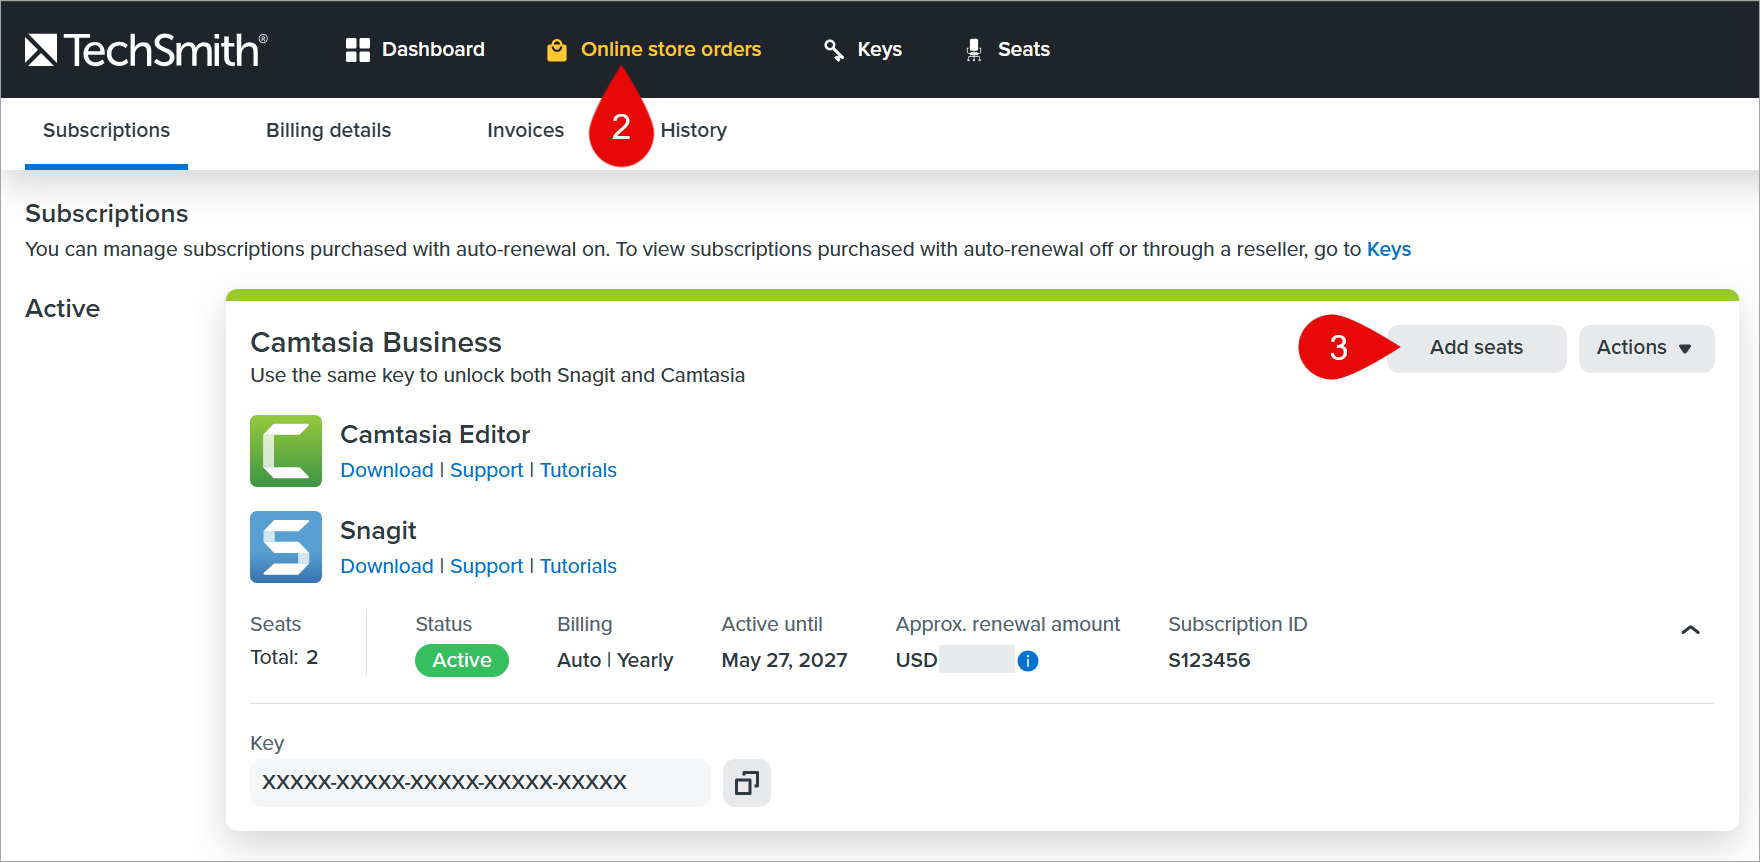The width and height of the screenshot is (1760, 862).
Task: Click the Online store orders bag icon
Action: [557, 50]
